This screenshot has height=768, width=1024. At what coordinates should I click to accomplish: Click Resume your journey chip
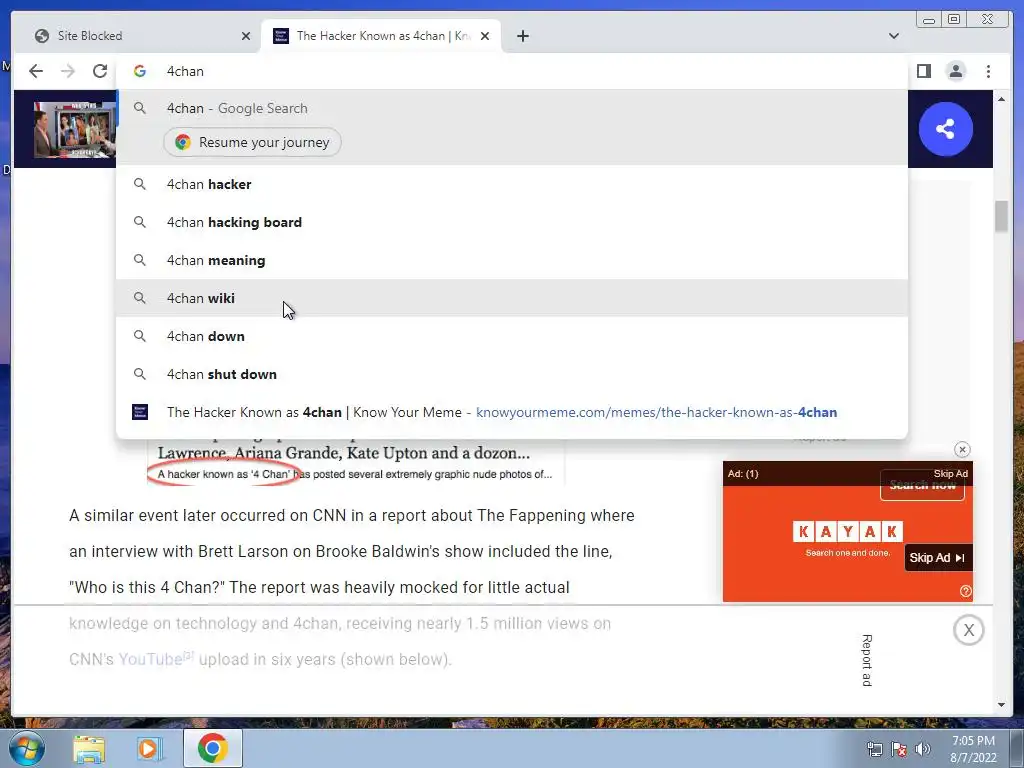click(252, 142)
